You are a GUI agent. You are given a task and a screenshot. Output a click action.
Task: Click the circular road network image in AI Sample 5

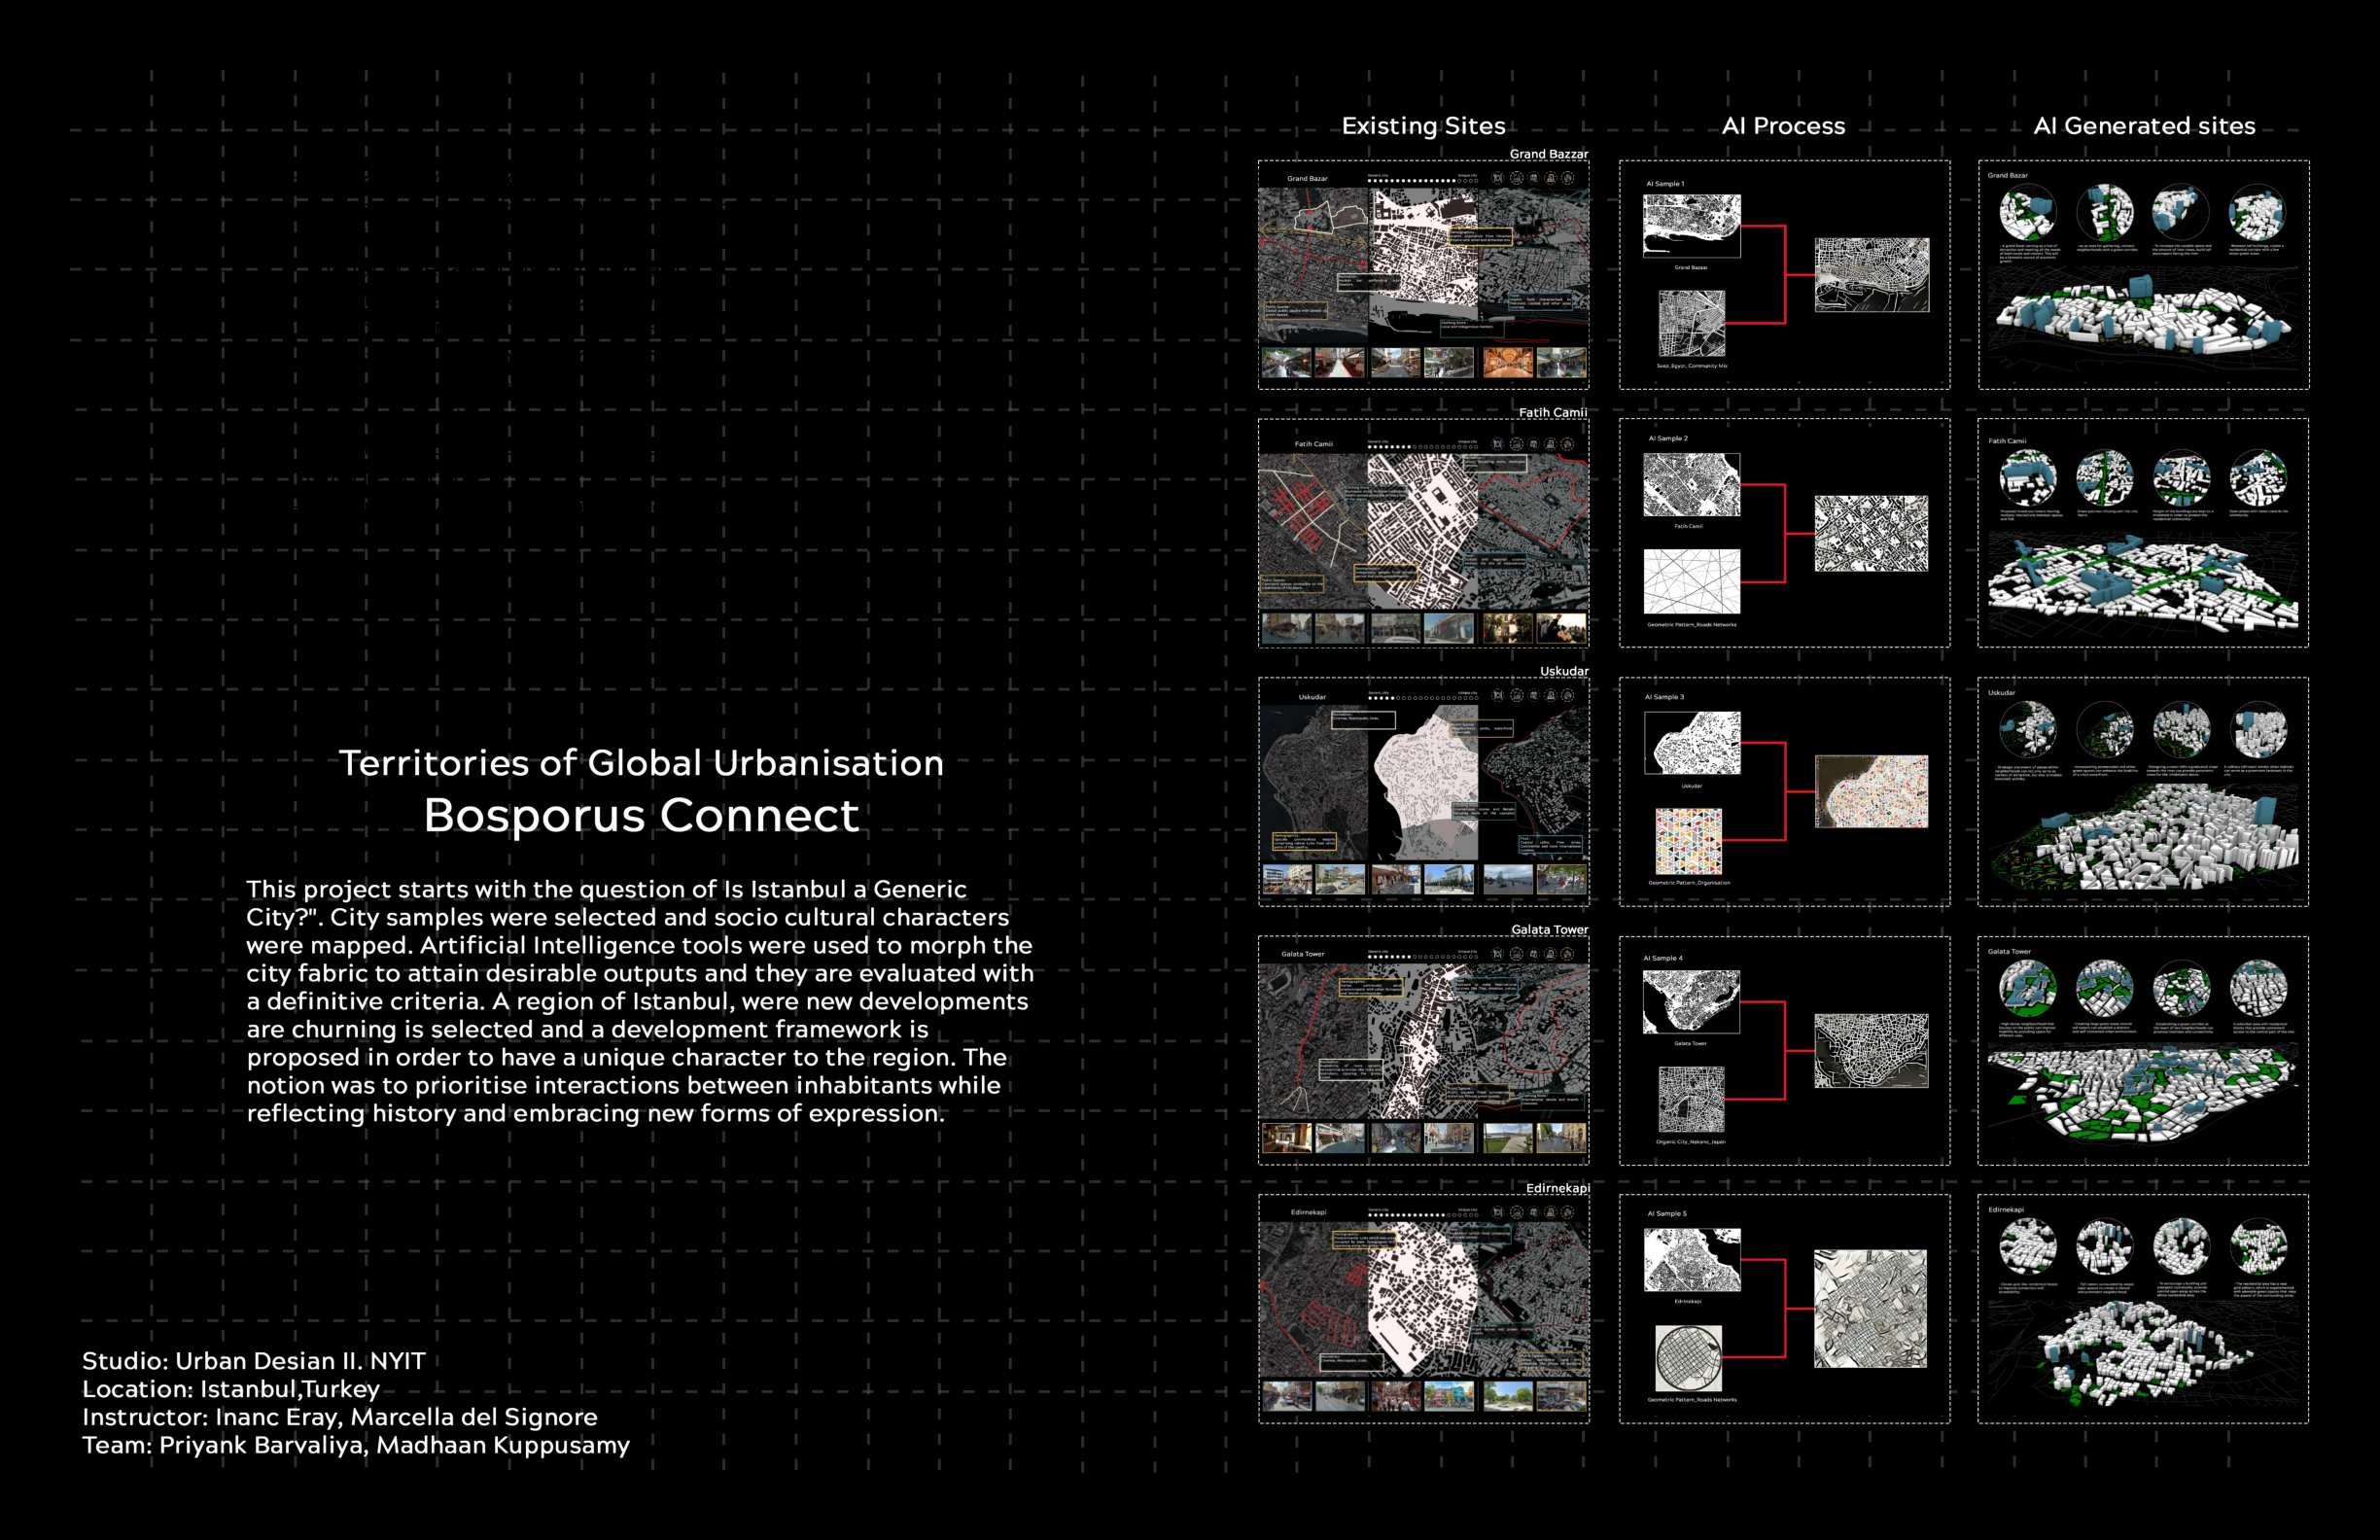tap(1689, 1358)
